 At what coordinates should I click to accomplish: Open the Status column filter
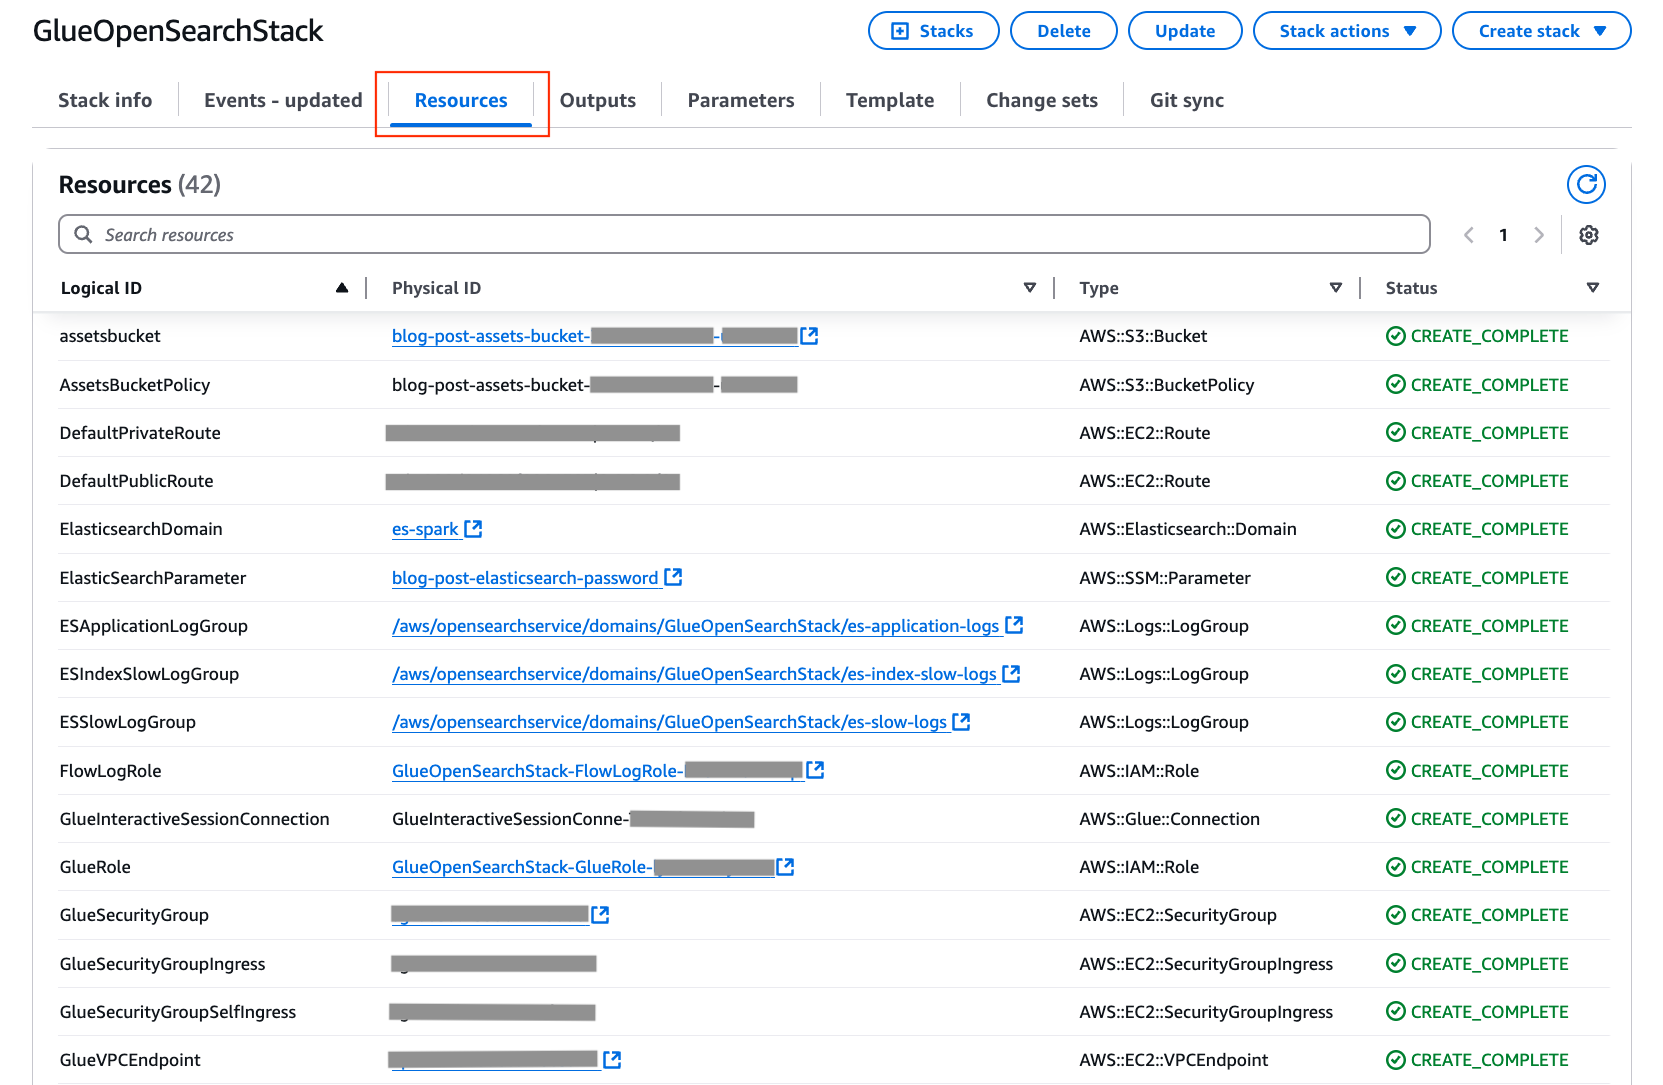(x=1592, y=287)
